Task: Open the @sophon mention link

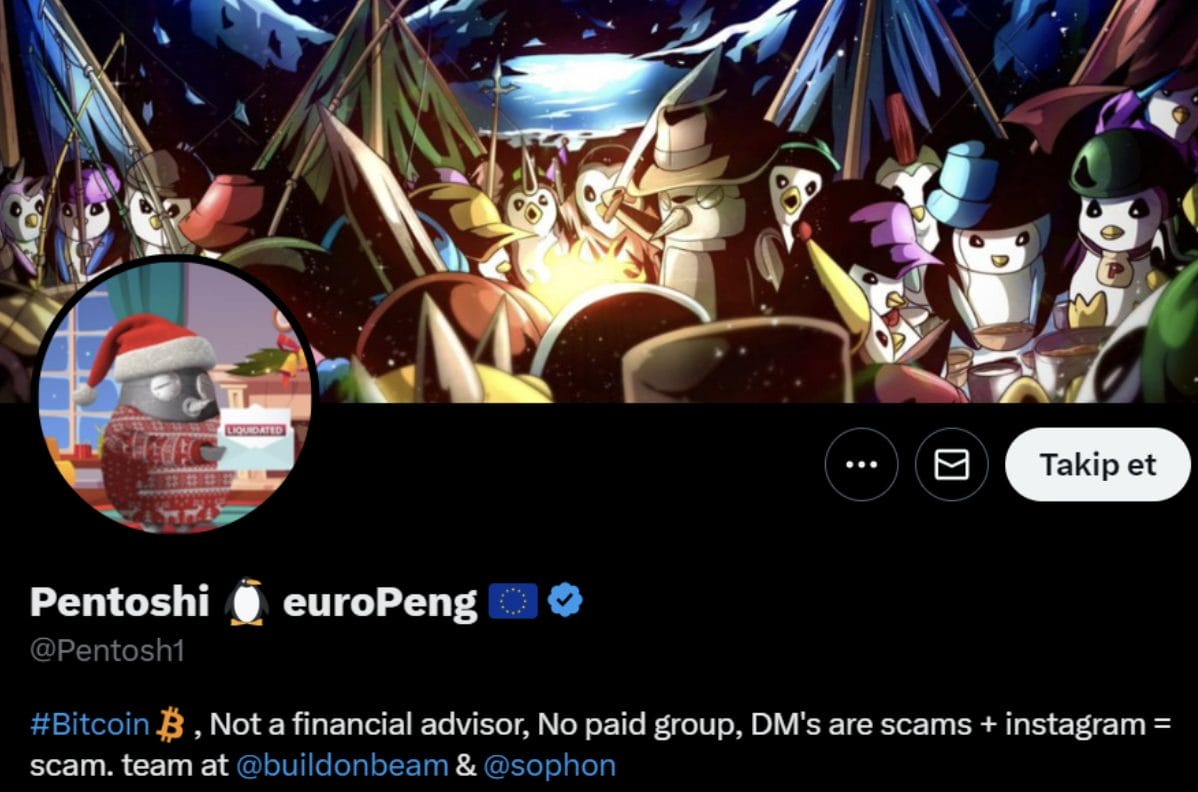Action: (x=549, y=765)
